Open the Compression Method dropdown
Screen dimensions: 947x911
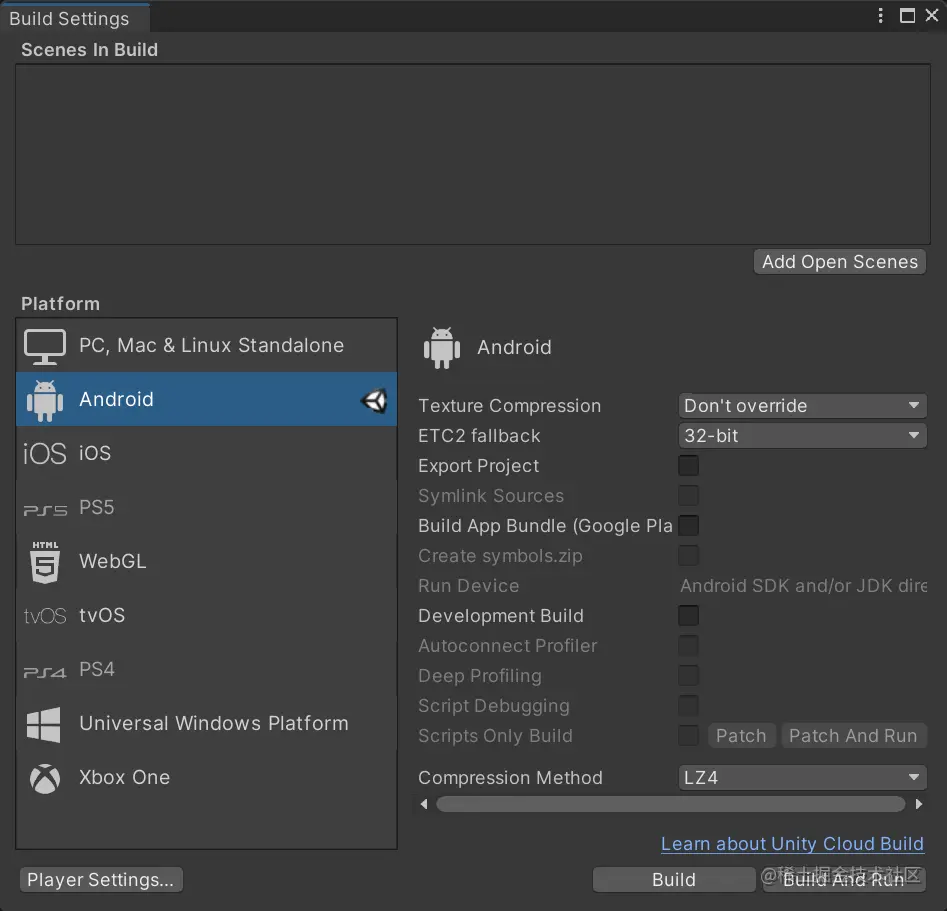point(802,777)
